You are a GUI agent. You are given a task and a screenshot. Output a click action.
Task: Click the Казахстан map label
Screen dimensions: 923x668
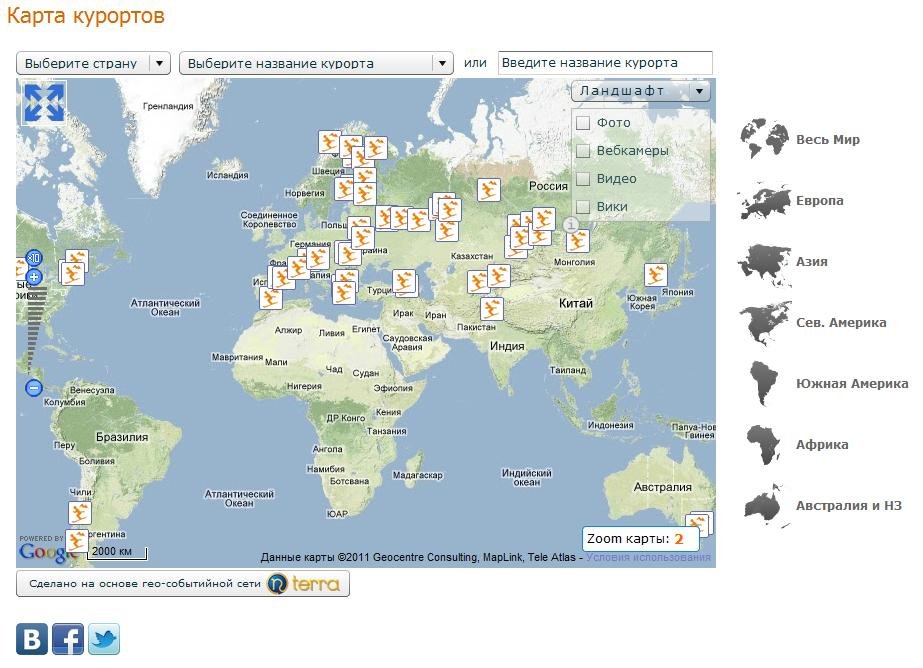[x=472, y=256]
